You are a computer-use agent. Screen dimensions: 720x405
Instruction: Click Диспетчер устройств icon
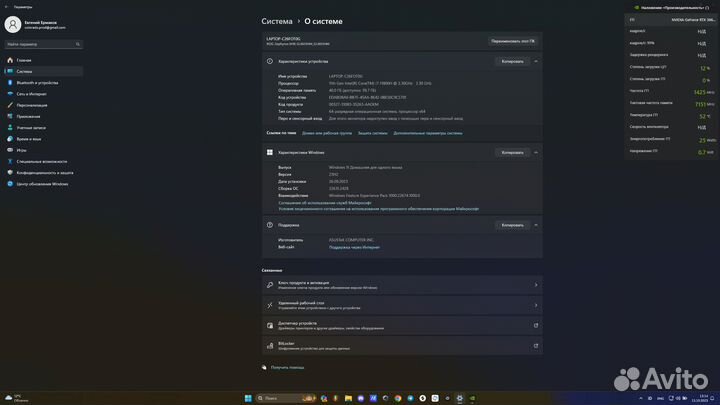[270, 326]
